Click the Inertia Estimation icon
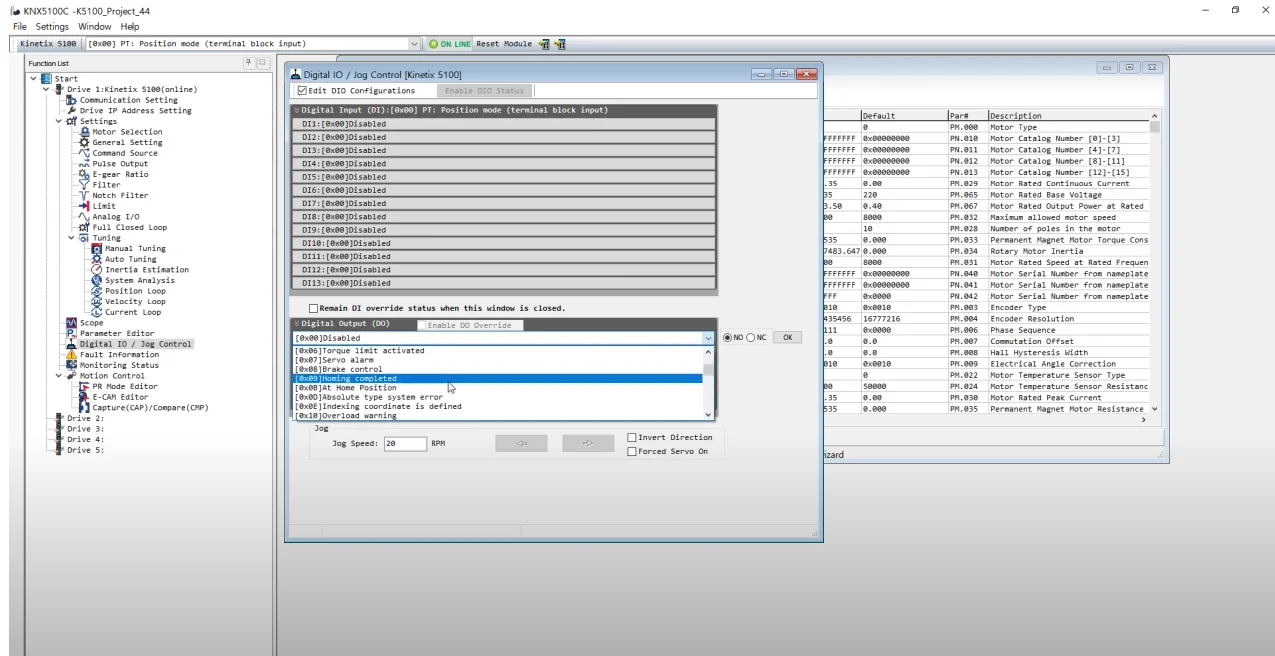This screenshot has width=1275, height=656. coord(97,270)
